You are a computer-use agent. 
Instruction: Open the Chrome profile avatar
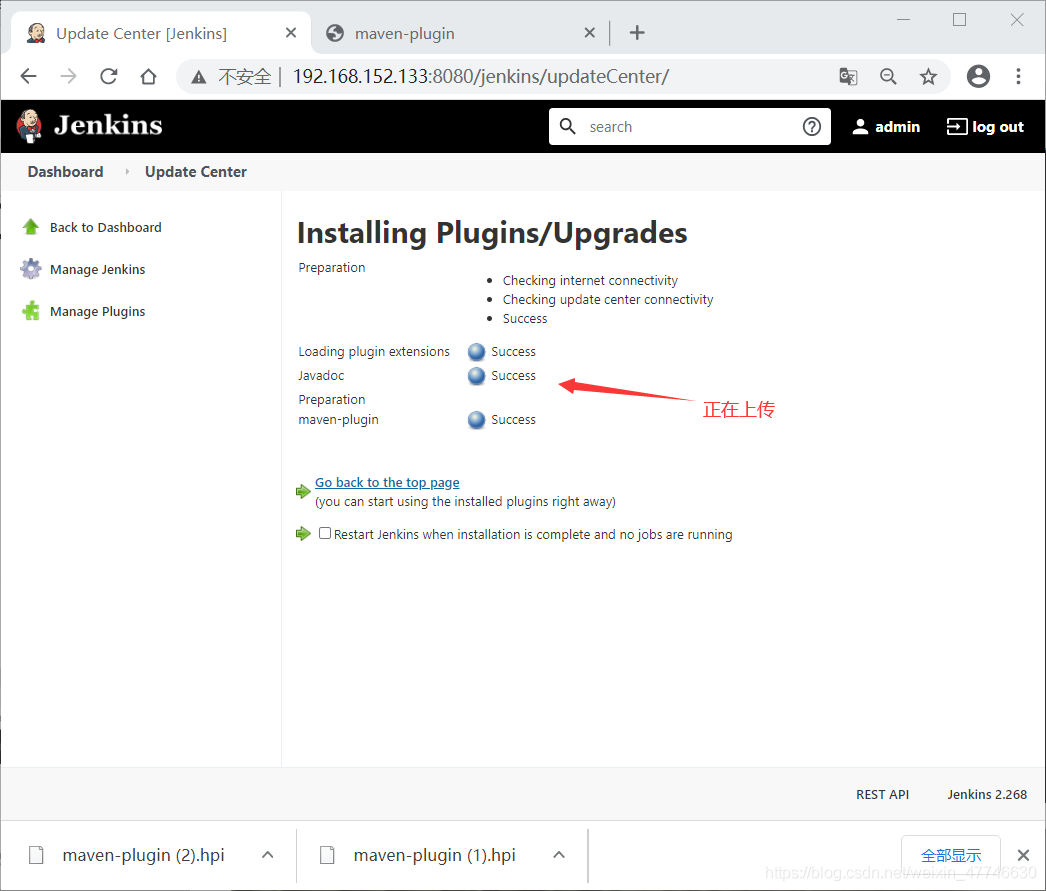(x=978, y=76)
